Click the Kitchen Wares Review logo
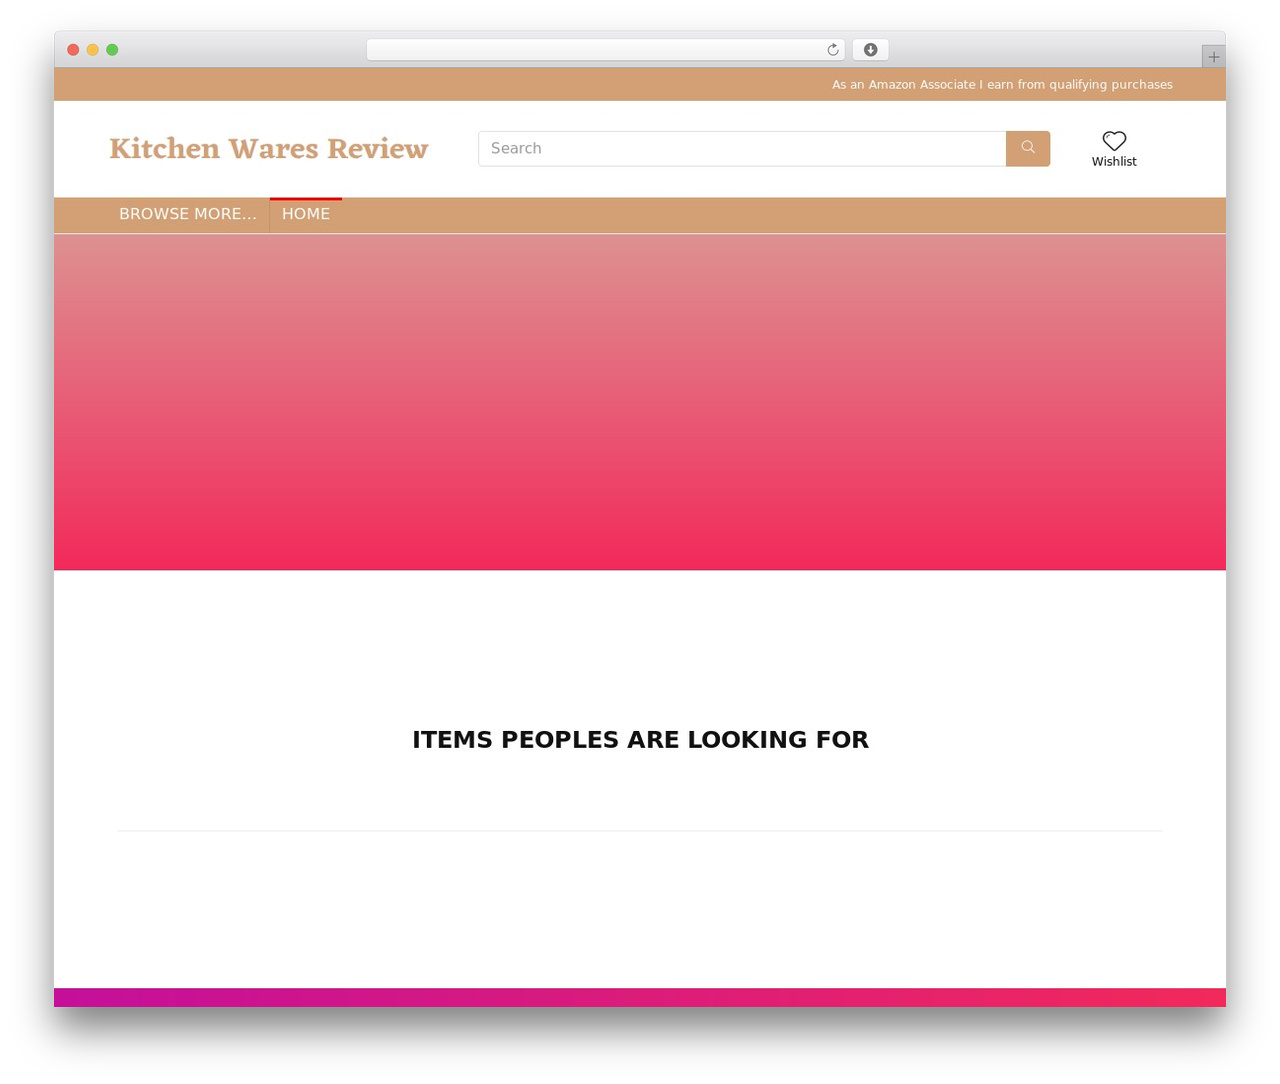This screenshot has height=1084, width=1280. pos(268,148)
